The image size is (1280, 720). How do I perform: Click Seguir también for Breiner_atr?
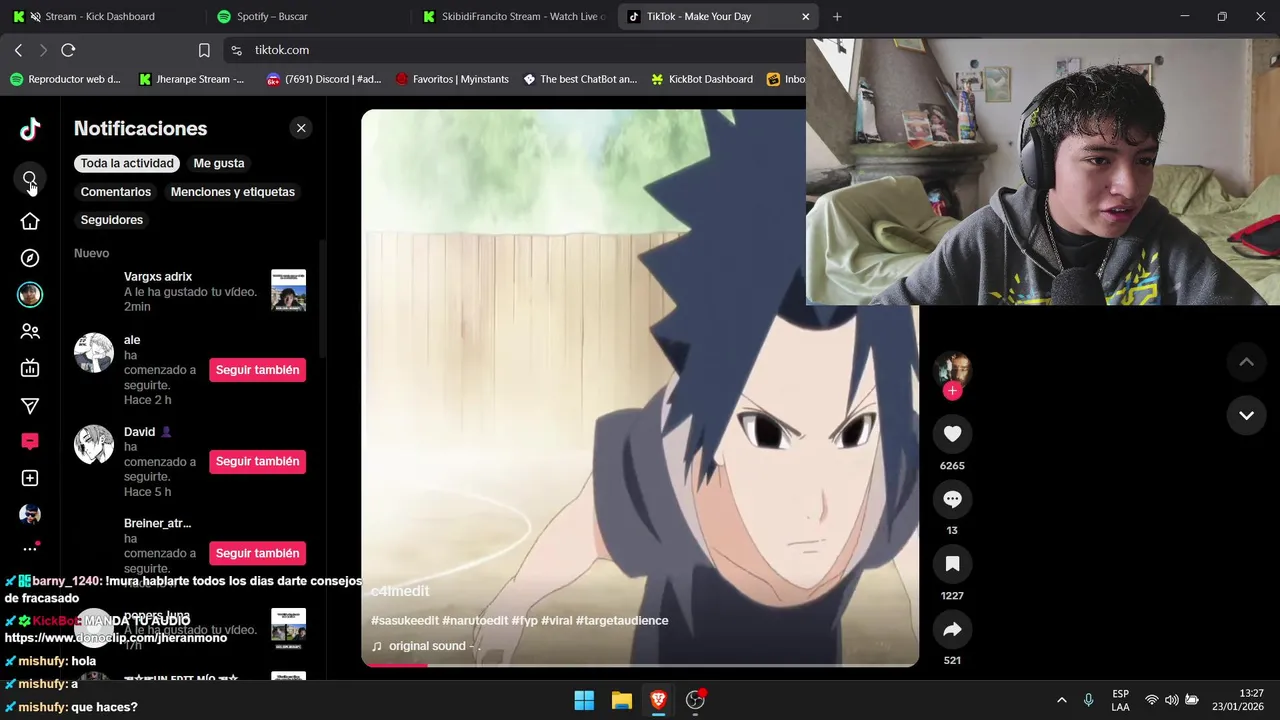tap(257, 553)
